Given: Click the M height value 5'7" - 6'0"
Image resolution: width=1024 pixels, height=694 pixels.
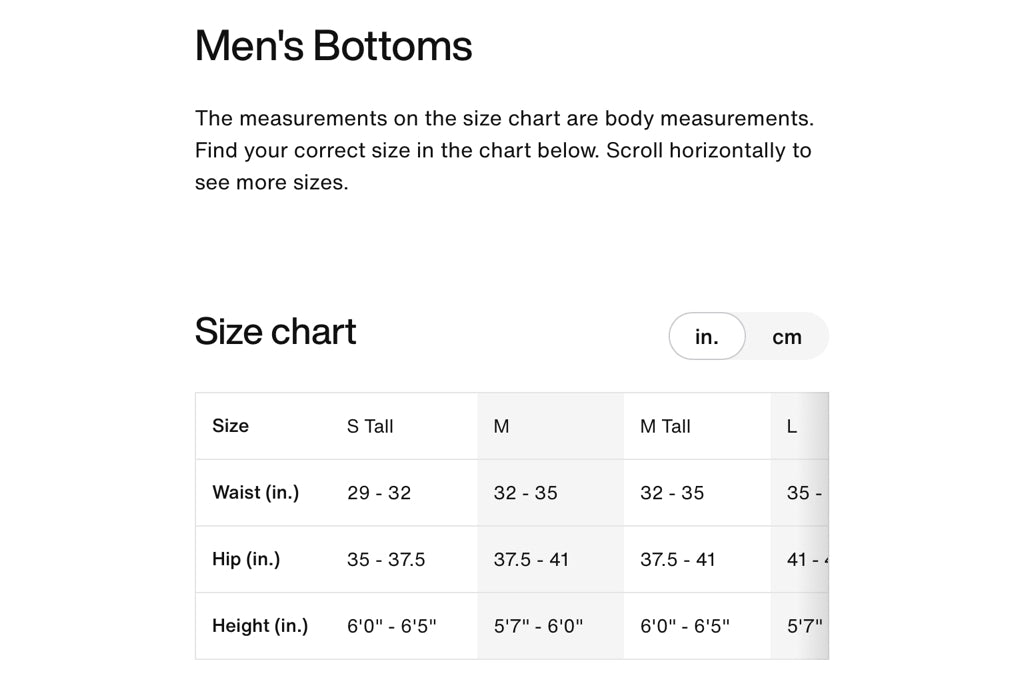Looking at the screenshot, I should [538, 626].
